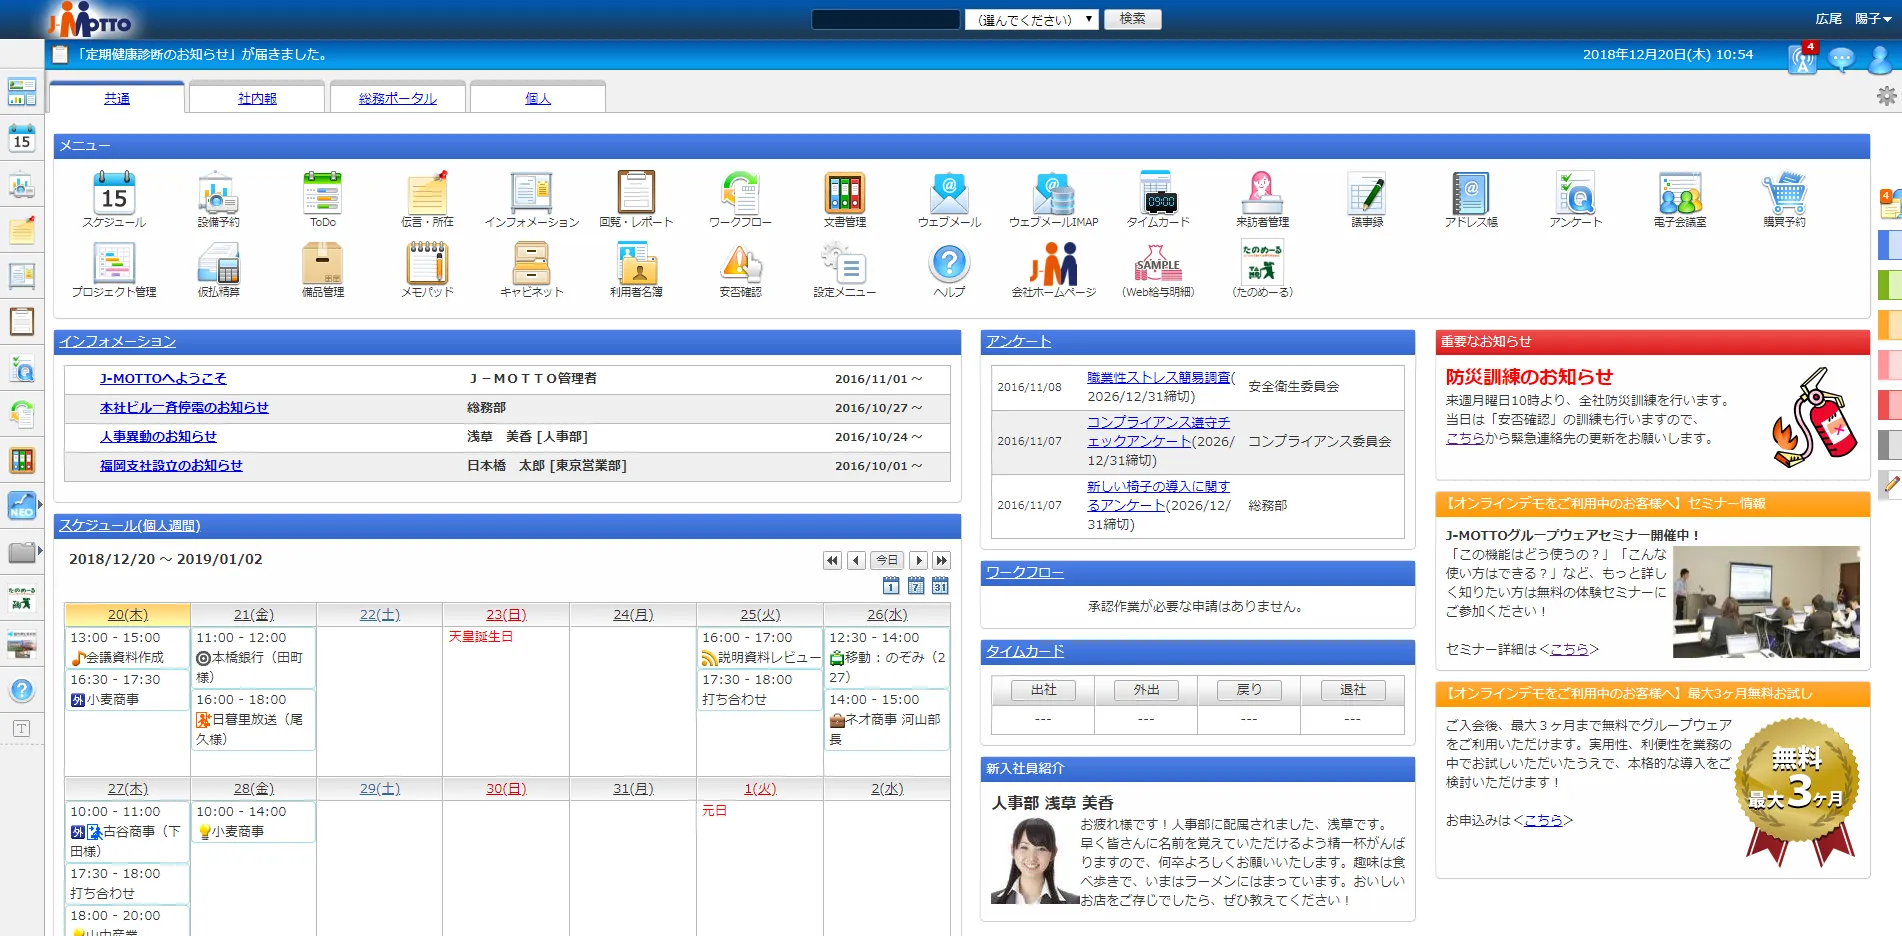Viewport: 1902px width, 936px height.
Task: Switch schedule to monthly view icon
Action: pyautogui.click(x=940, y=586)
